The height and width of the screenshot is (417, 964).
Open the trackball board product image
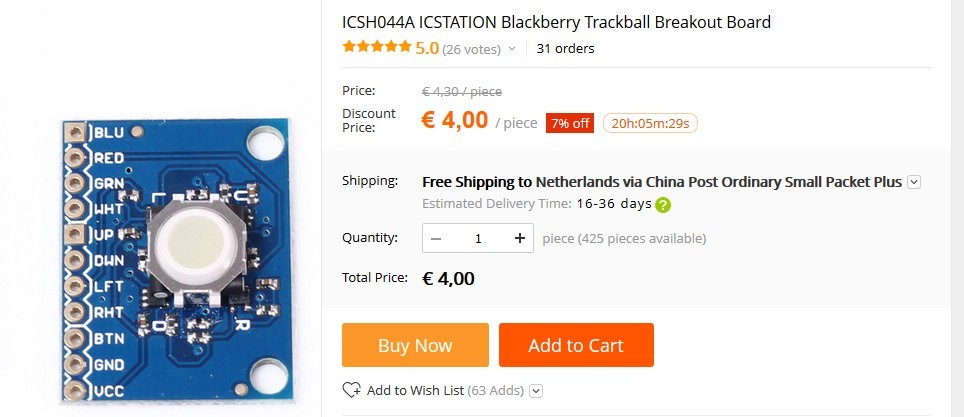point(178,260)
